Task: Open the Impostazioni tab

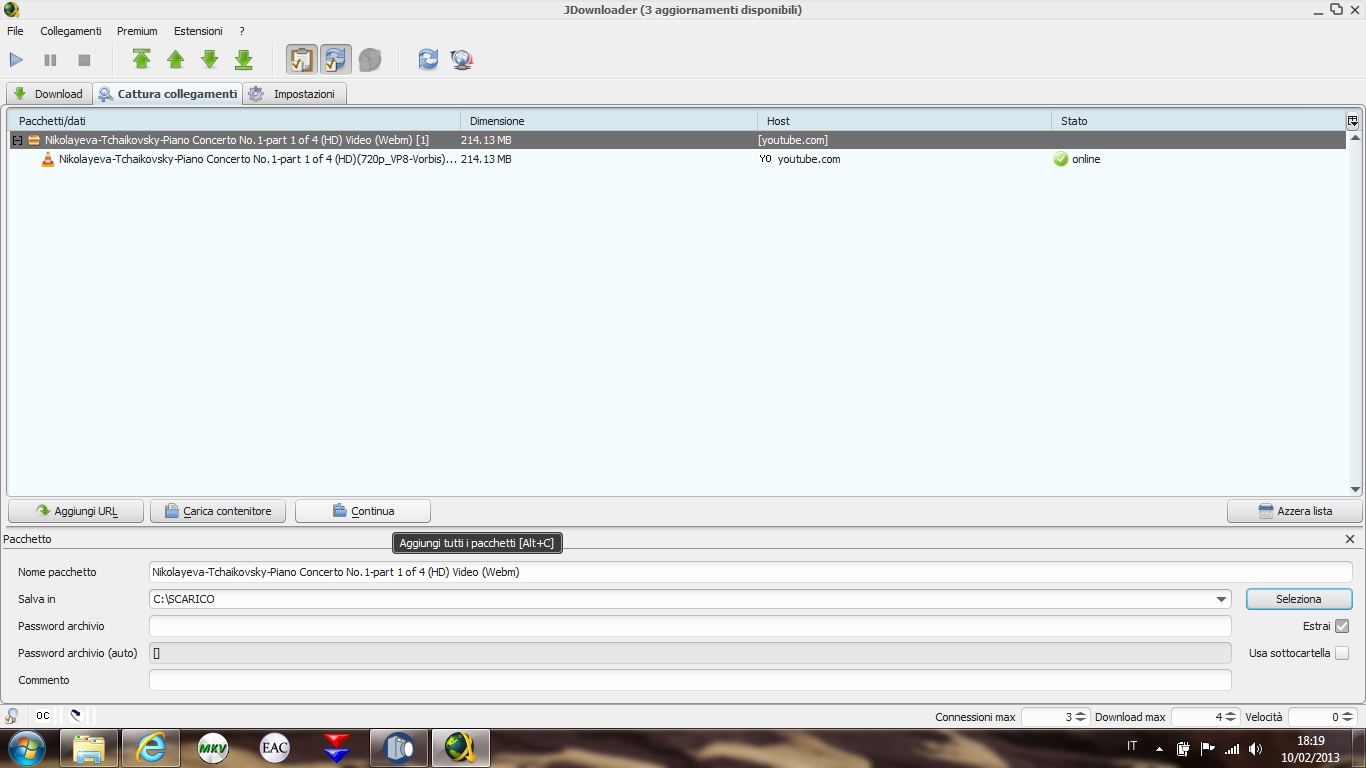Action: tap(295, 94)
